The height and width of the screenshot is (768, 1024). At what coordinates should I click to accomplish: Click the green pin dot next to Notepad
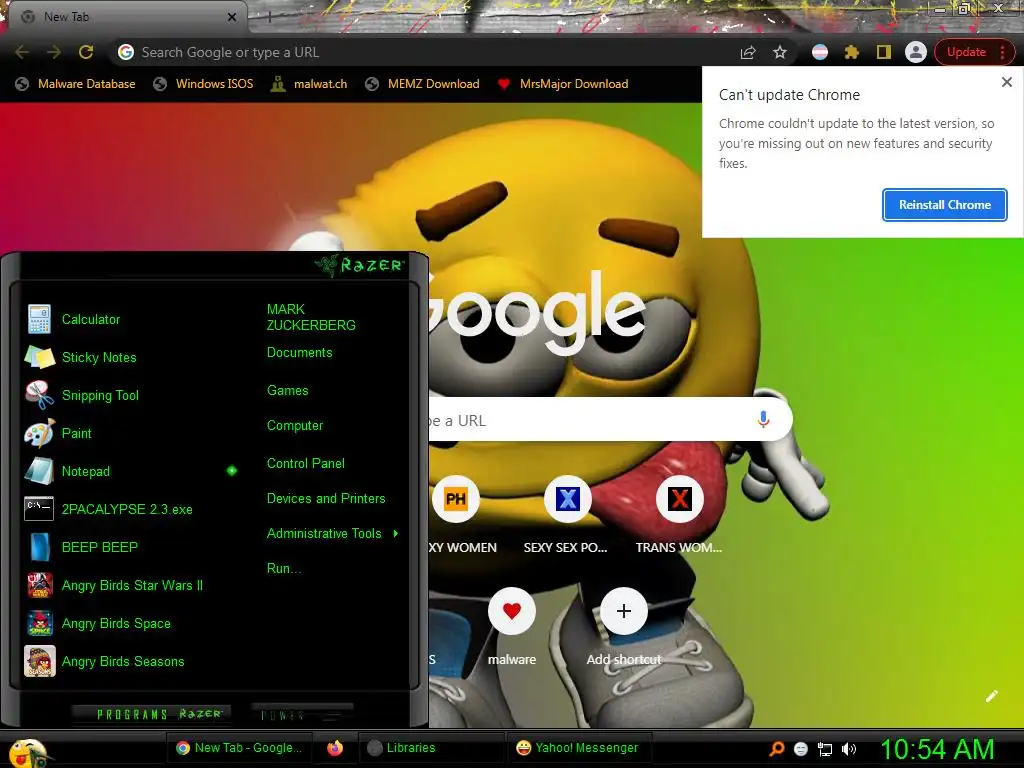click(x=232, y=471)
